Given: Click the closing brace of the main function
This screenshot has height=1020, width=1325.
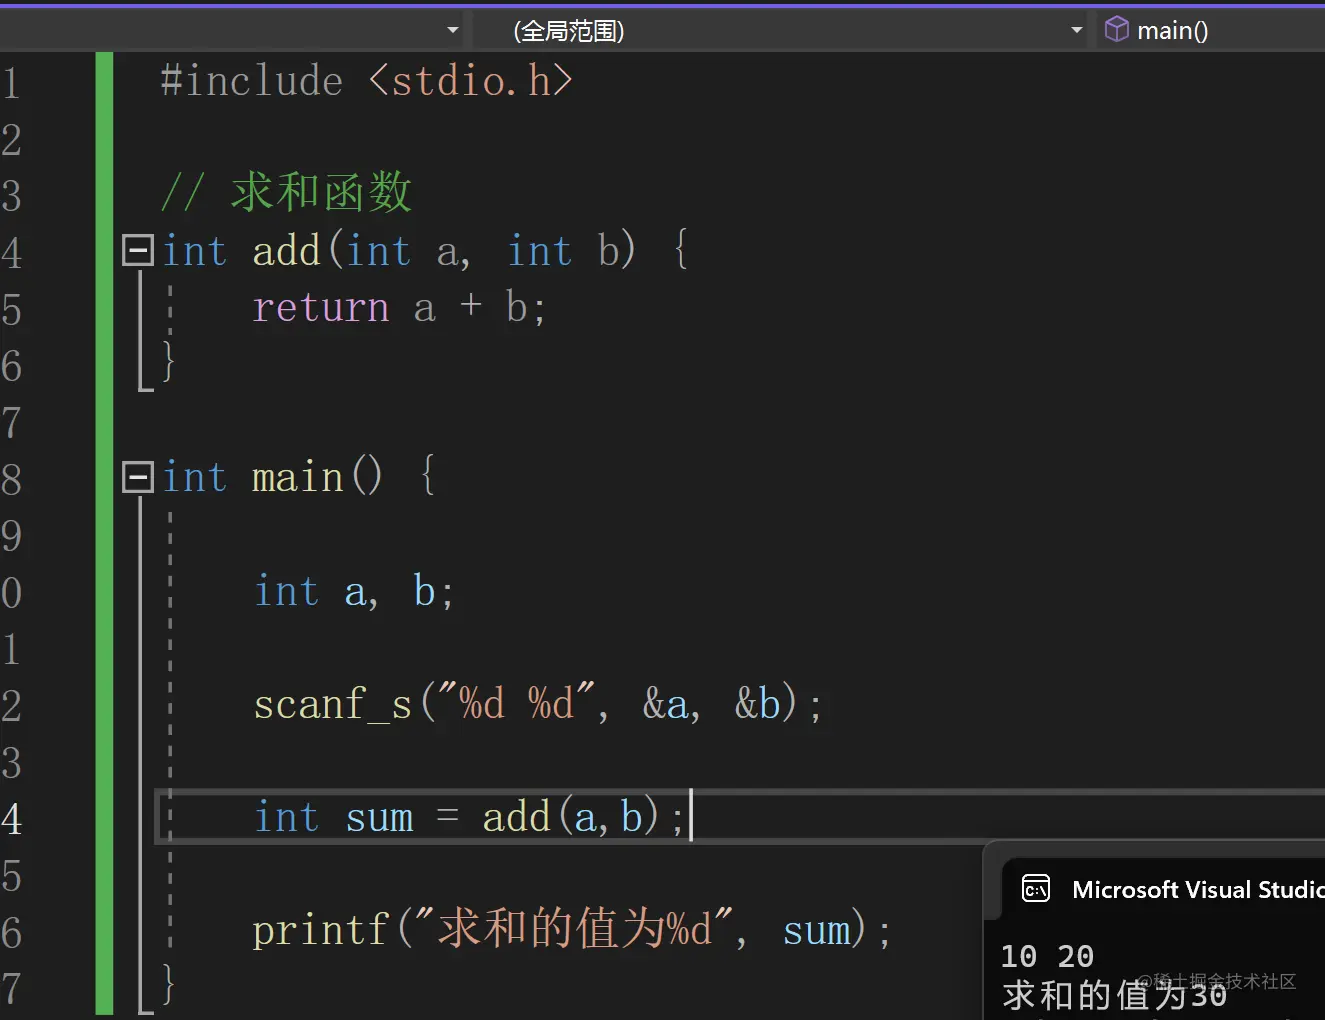Looking at the screenshot, I should point(168,985).
